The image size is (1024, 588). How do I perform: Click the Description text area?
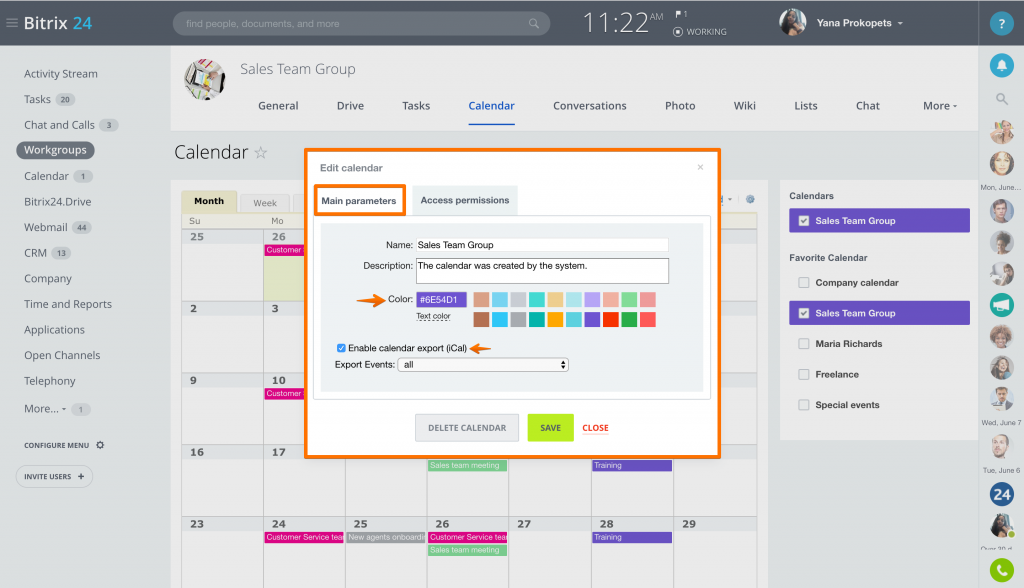(x=542, y=270)
